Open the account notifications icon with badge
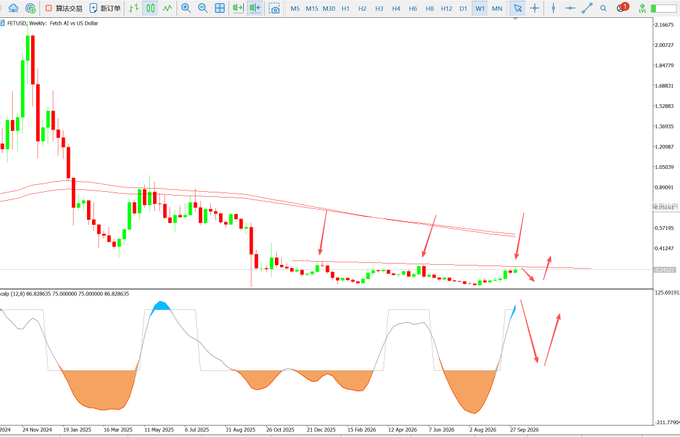The height and width of the screenshot is (437, 680). 623,7
